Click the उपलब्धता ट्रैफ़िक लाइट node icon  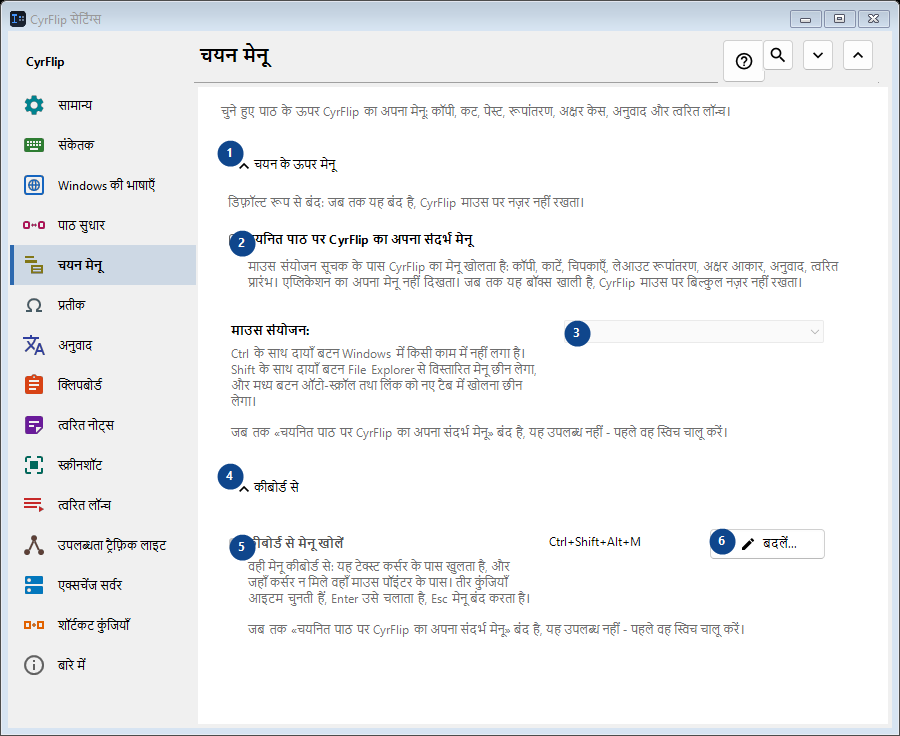(x=34, y=545)
